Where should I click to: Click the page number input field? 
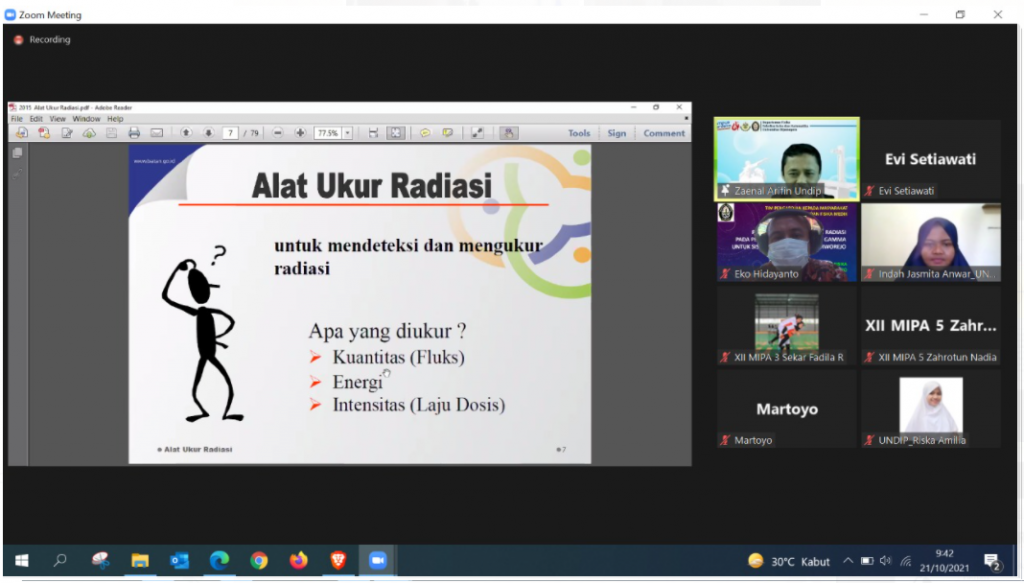tap(230, 133)
